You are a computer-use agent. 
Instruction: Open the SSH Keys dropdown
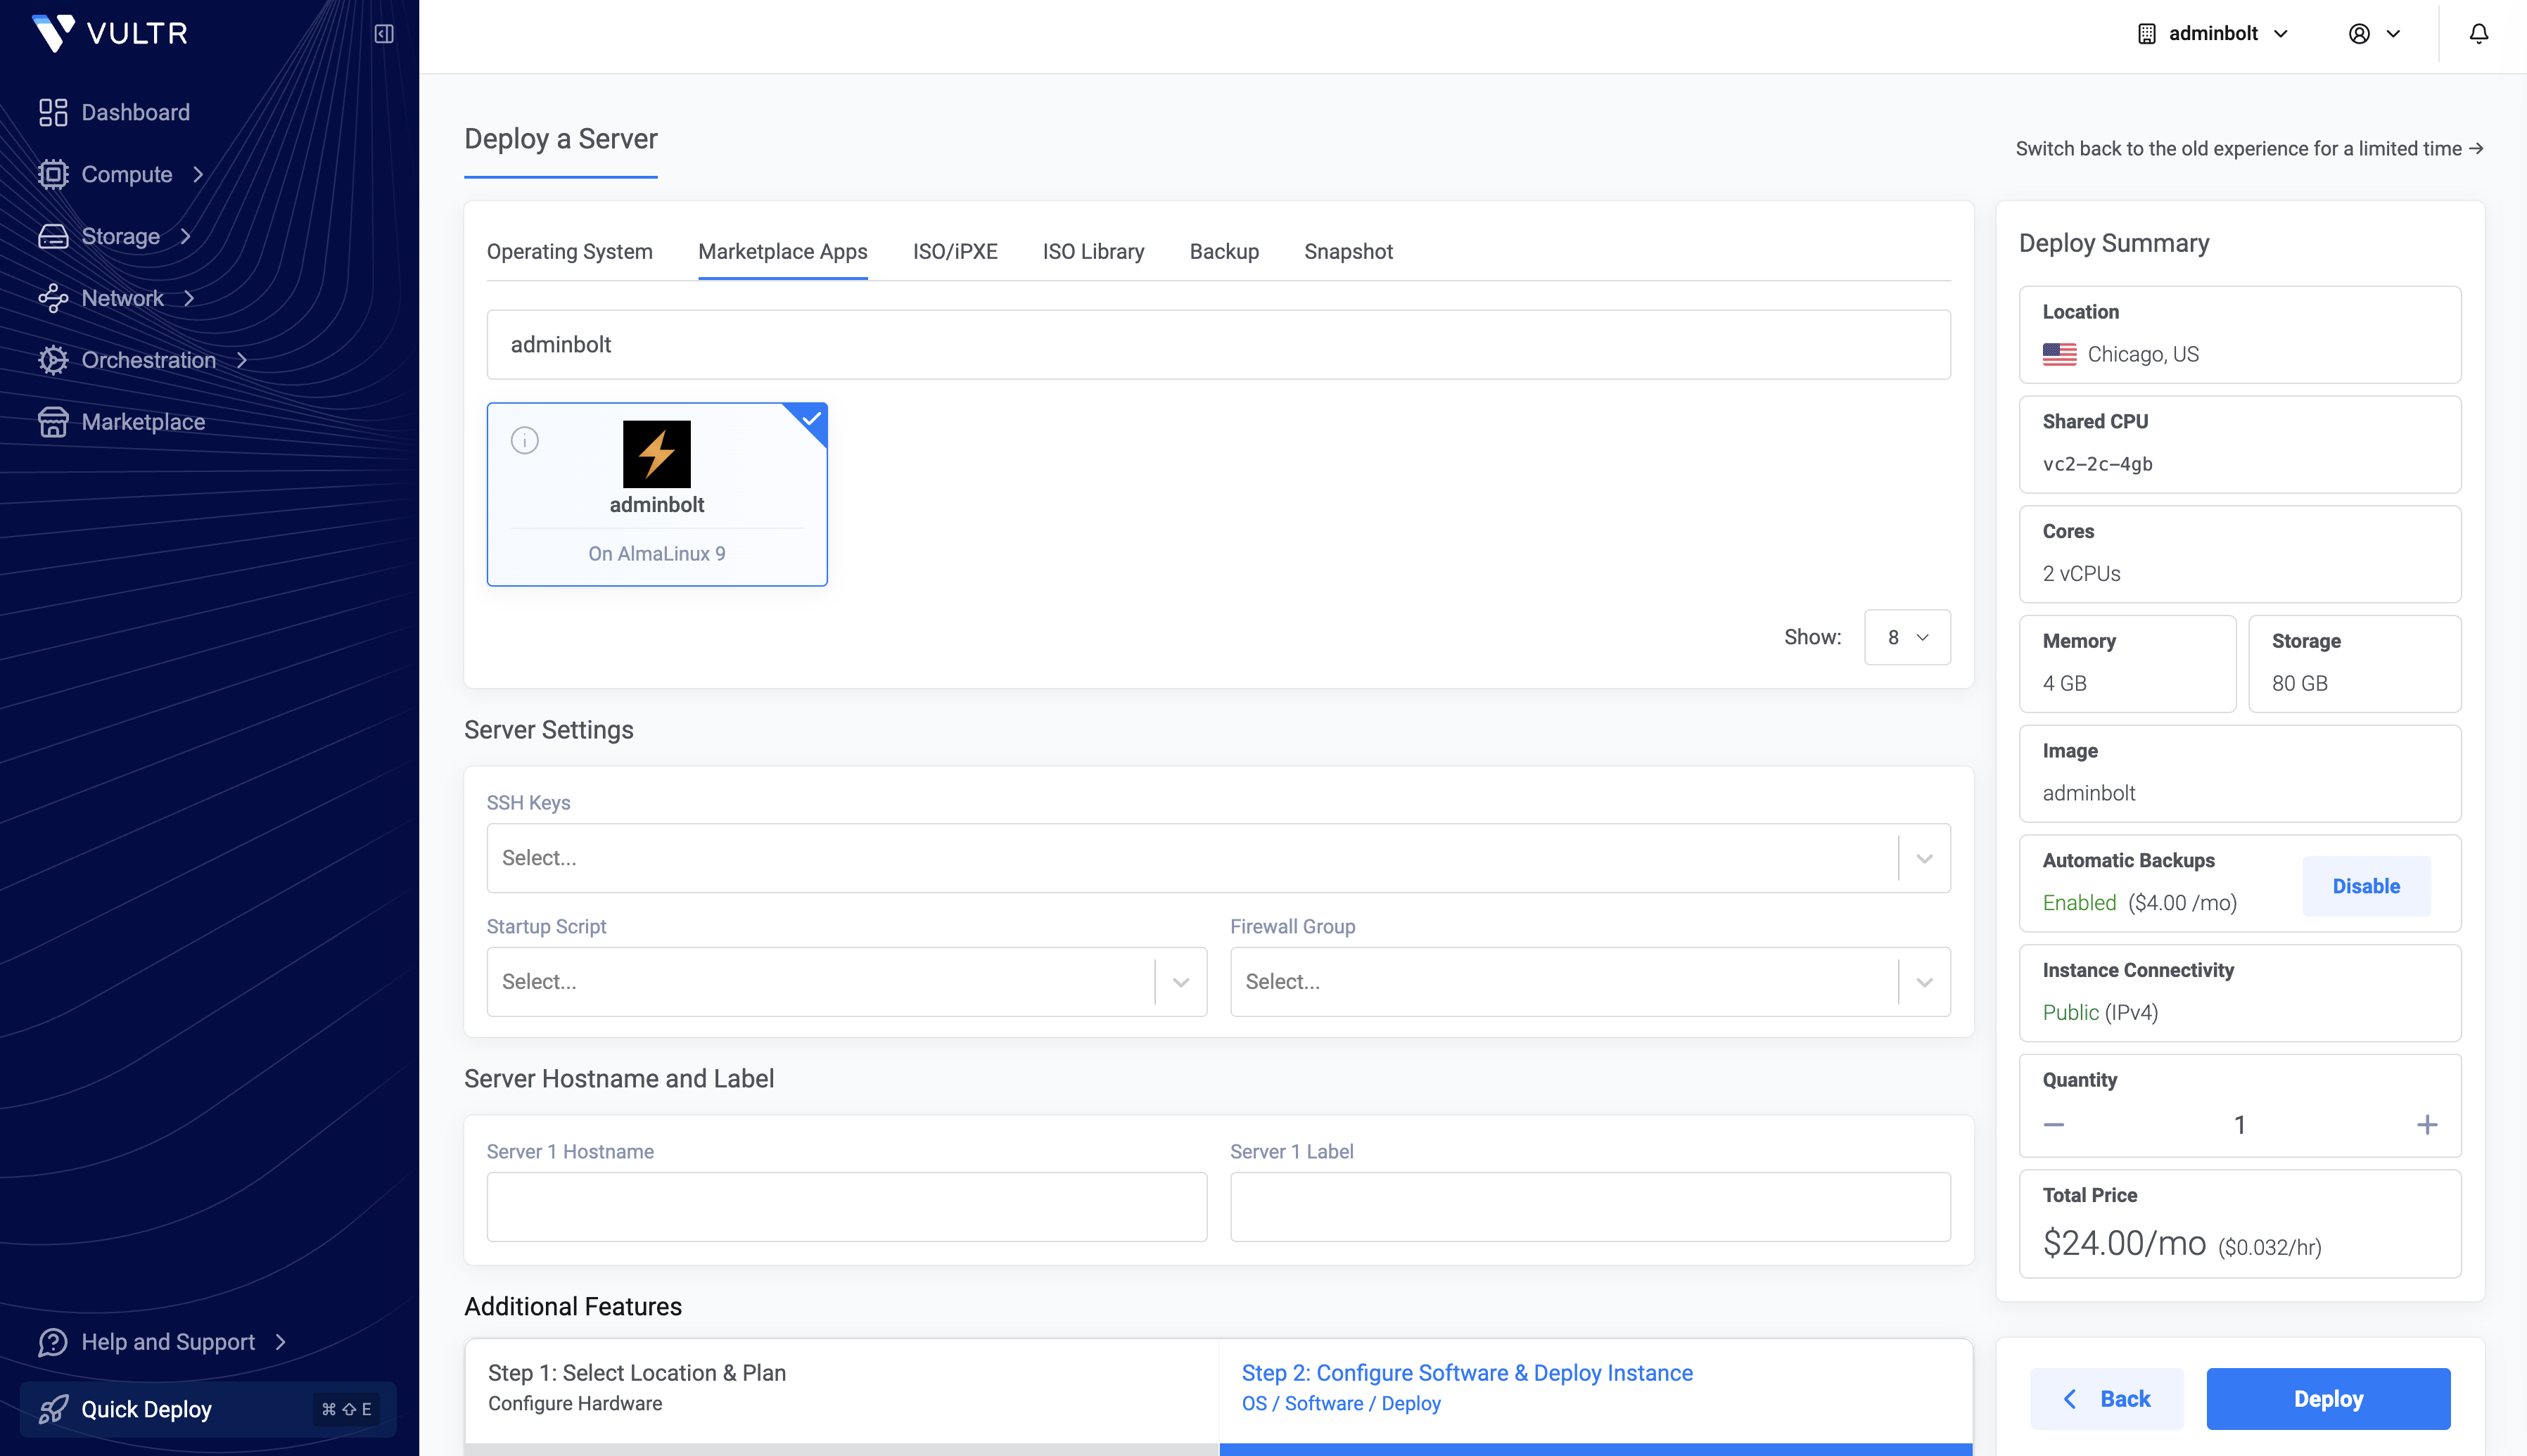[x=1218, y=858]
